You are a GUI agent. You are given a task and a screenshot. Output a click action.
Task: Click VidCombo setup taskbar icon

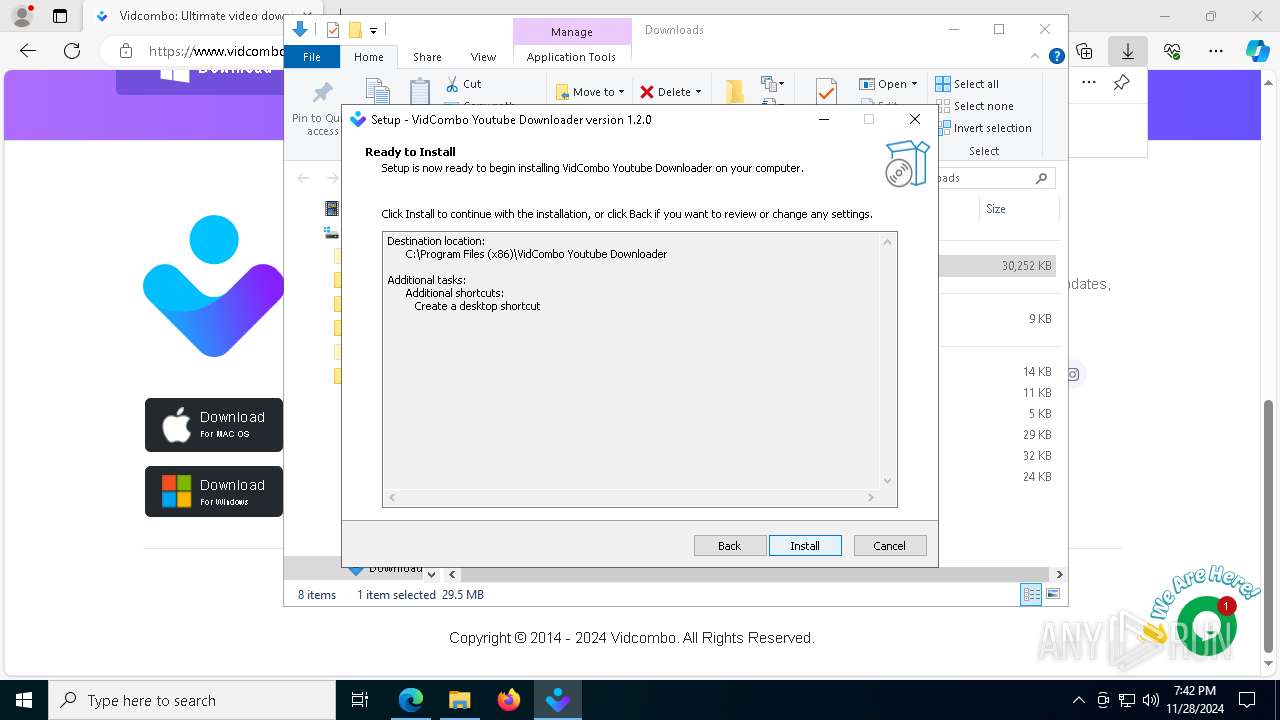tap(558, 700)
